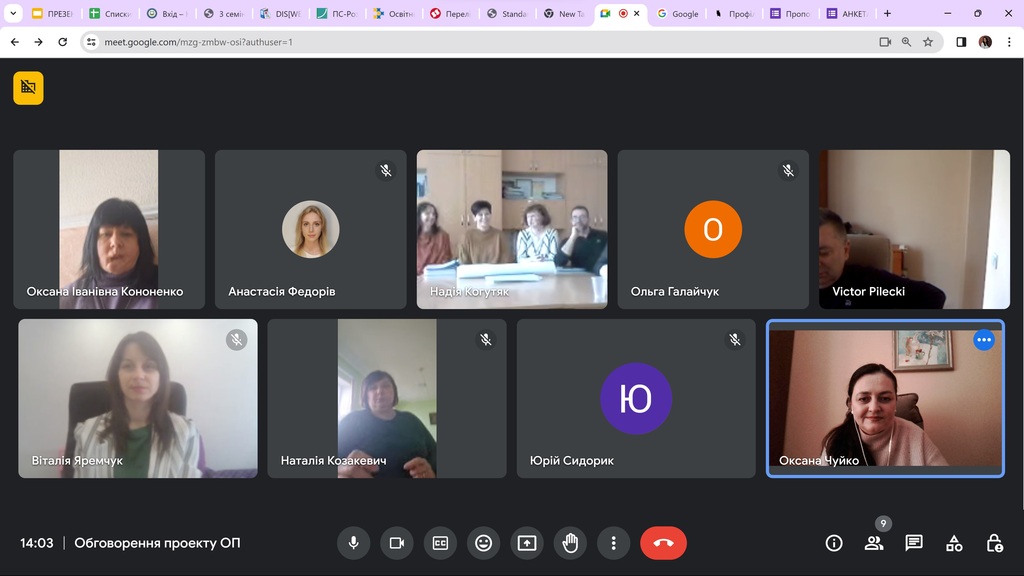
Task: Open the chat messages panel
Action: click(x=914, y=543)
